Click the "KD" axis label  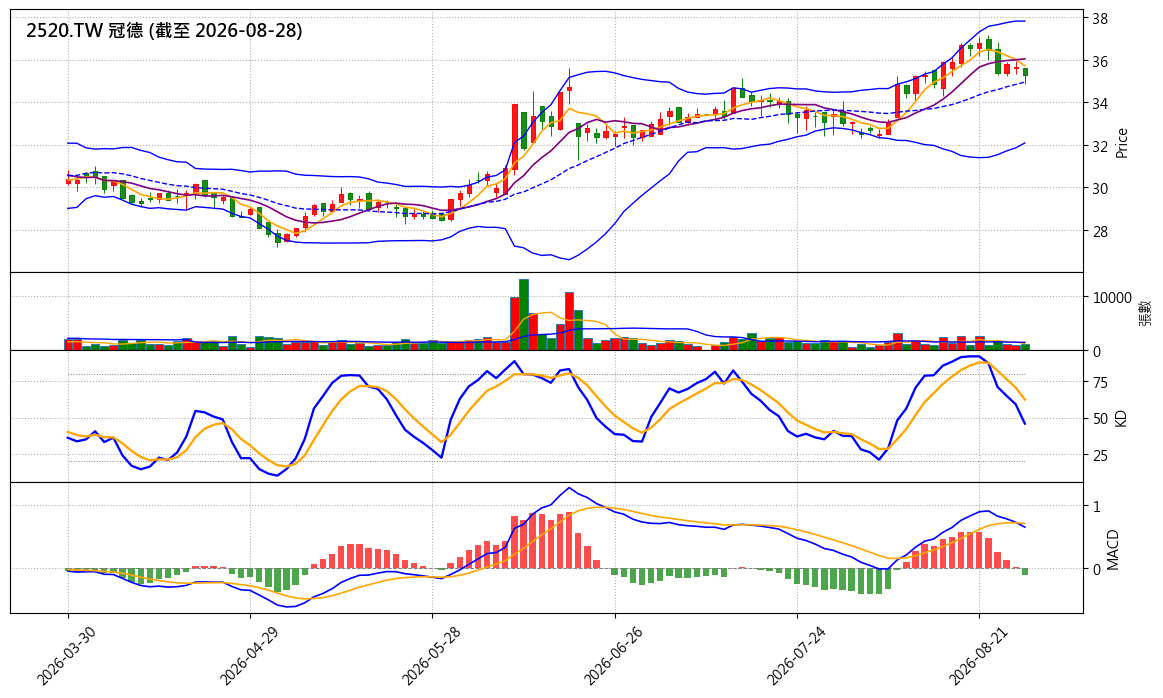pyautogui.click(x=1121, y=418)
